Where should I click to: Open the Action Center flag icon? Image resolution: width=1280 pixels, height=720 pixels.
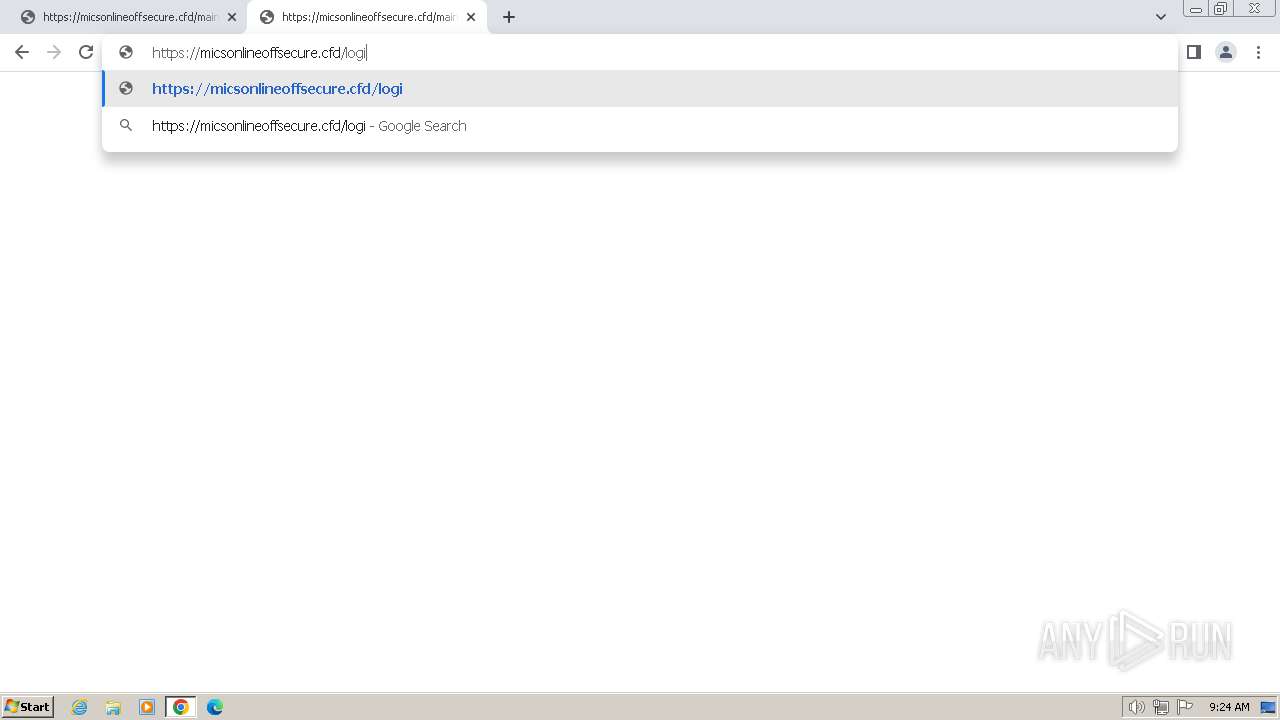pyautogui.click(x=1185, y=707)
